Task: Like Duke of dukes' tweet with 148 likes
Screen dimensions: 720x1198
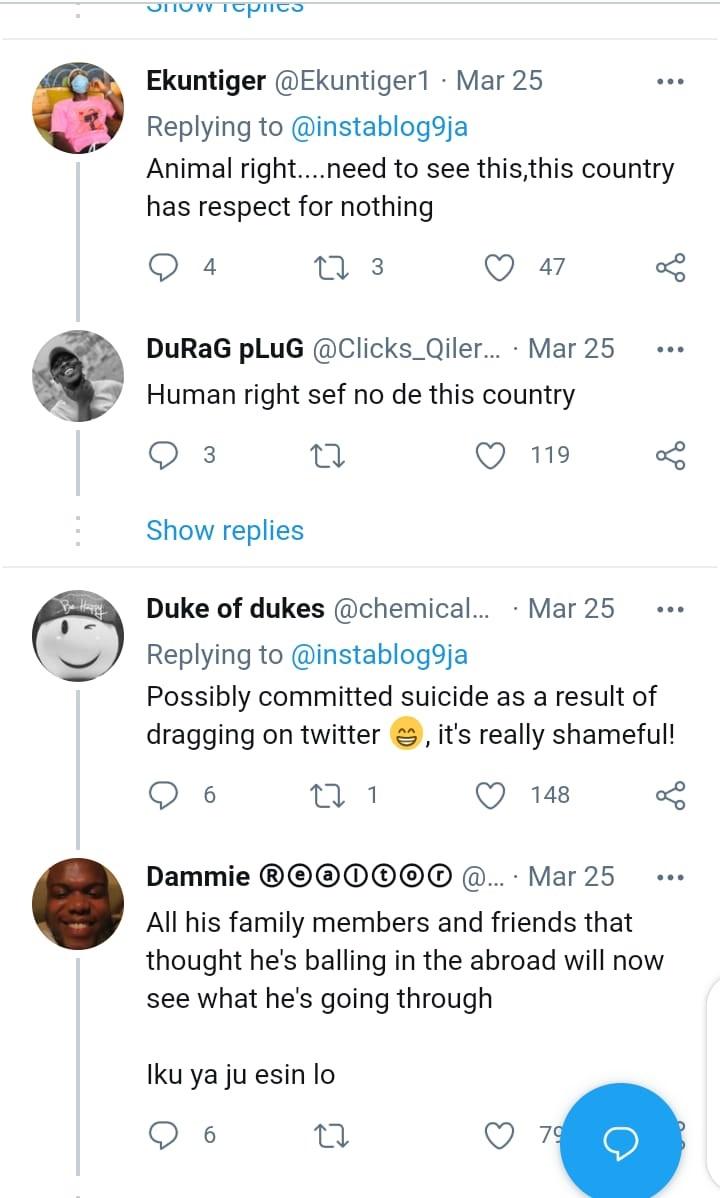Action: pyautogui.click(x=490, y=795)
